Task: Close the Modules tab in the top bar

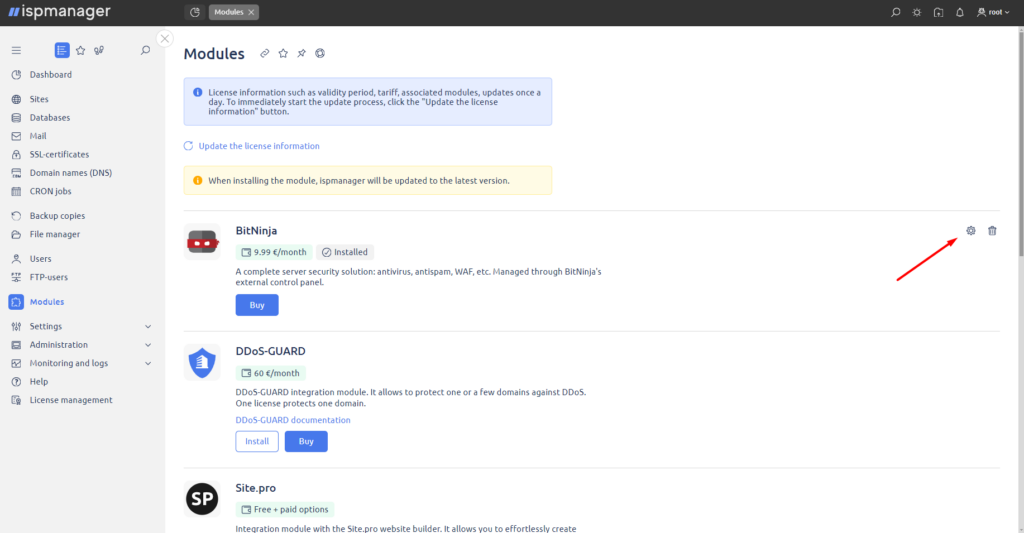Action: (x=251, y=12)
